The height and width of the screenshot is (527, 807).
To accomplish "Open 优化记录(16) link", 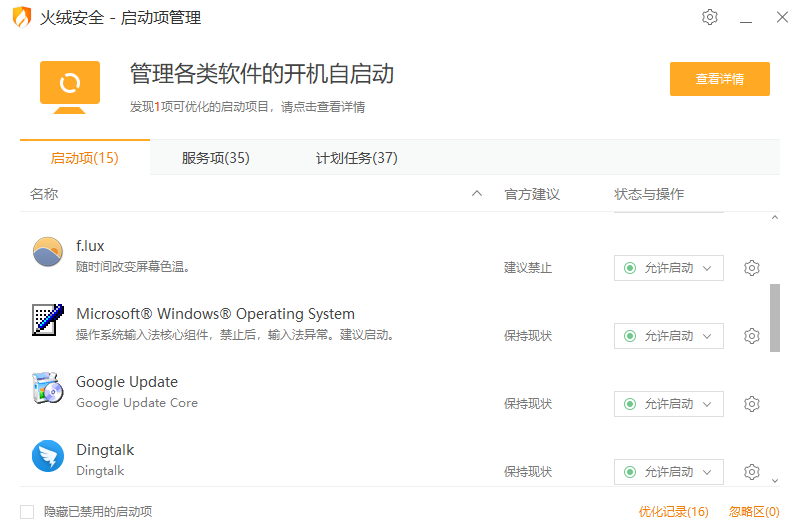I will (x=673, y=512).
